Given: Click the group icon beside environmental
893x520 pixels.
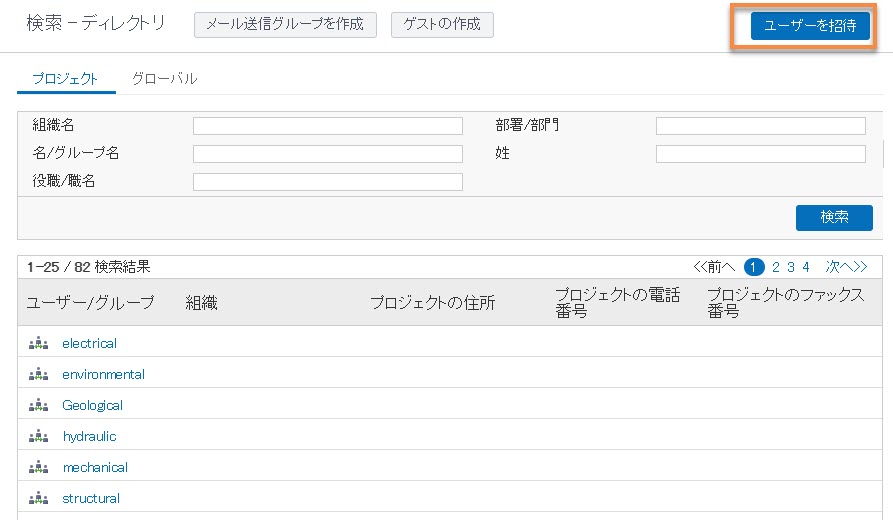Looking at the screenshot, I should pyautogui.click(x=38, y=374).
